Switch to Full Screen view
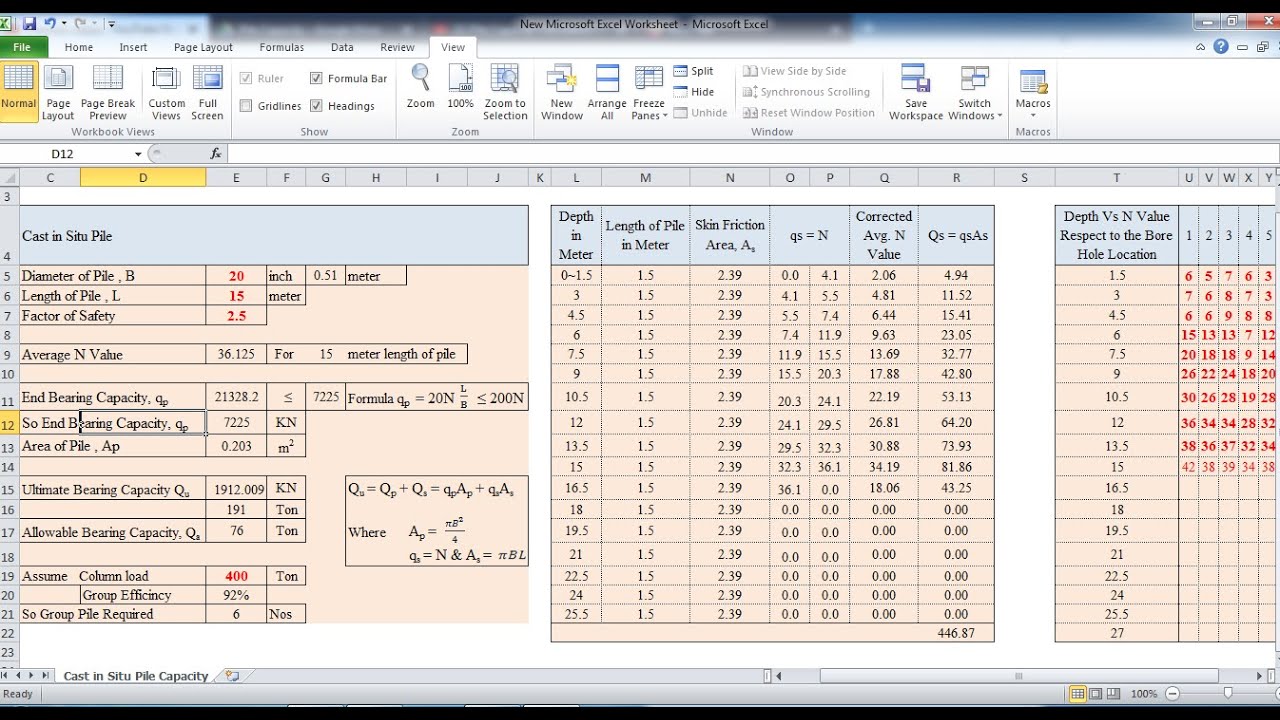Image resolution: width=1280 pixels, height=720 pixels. click(207, 92)
